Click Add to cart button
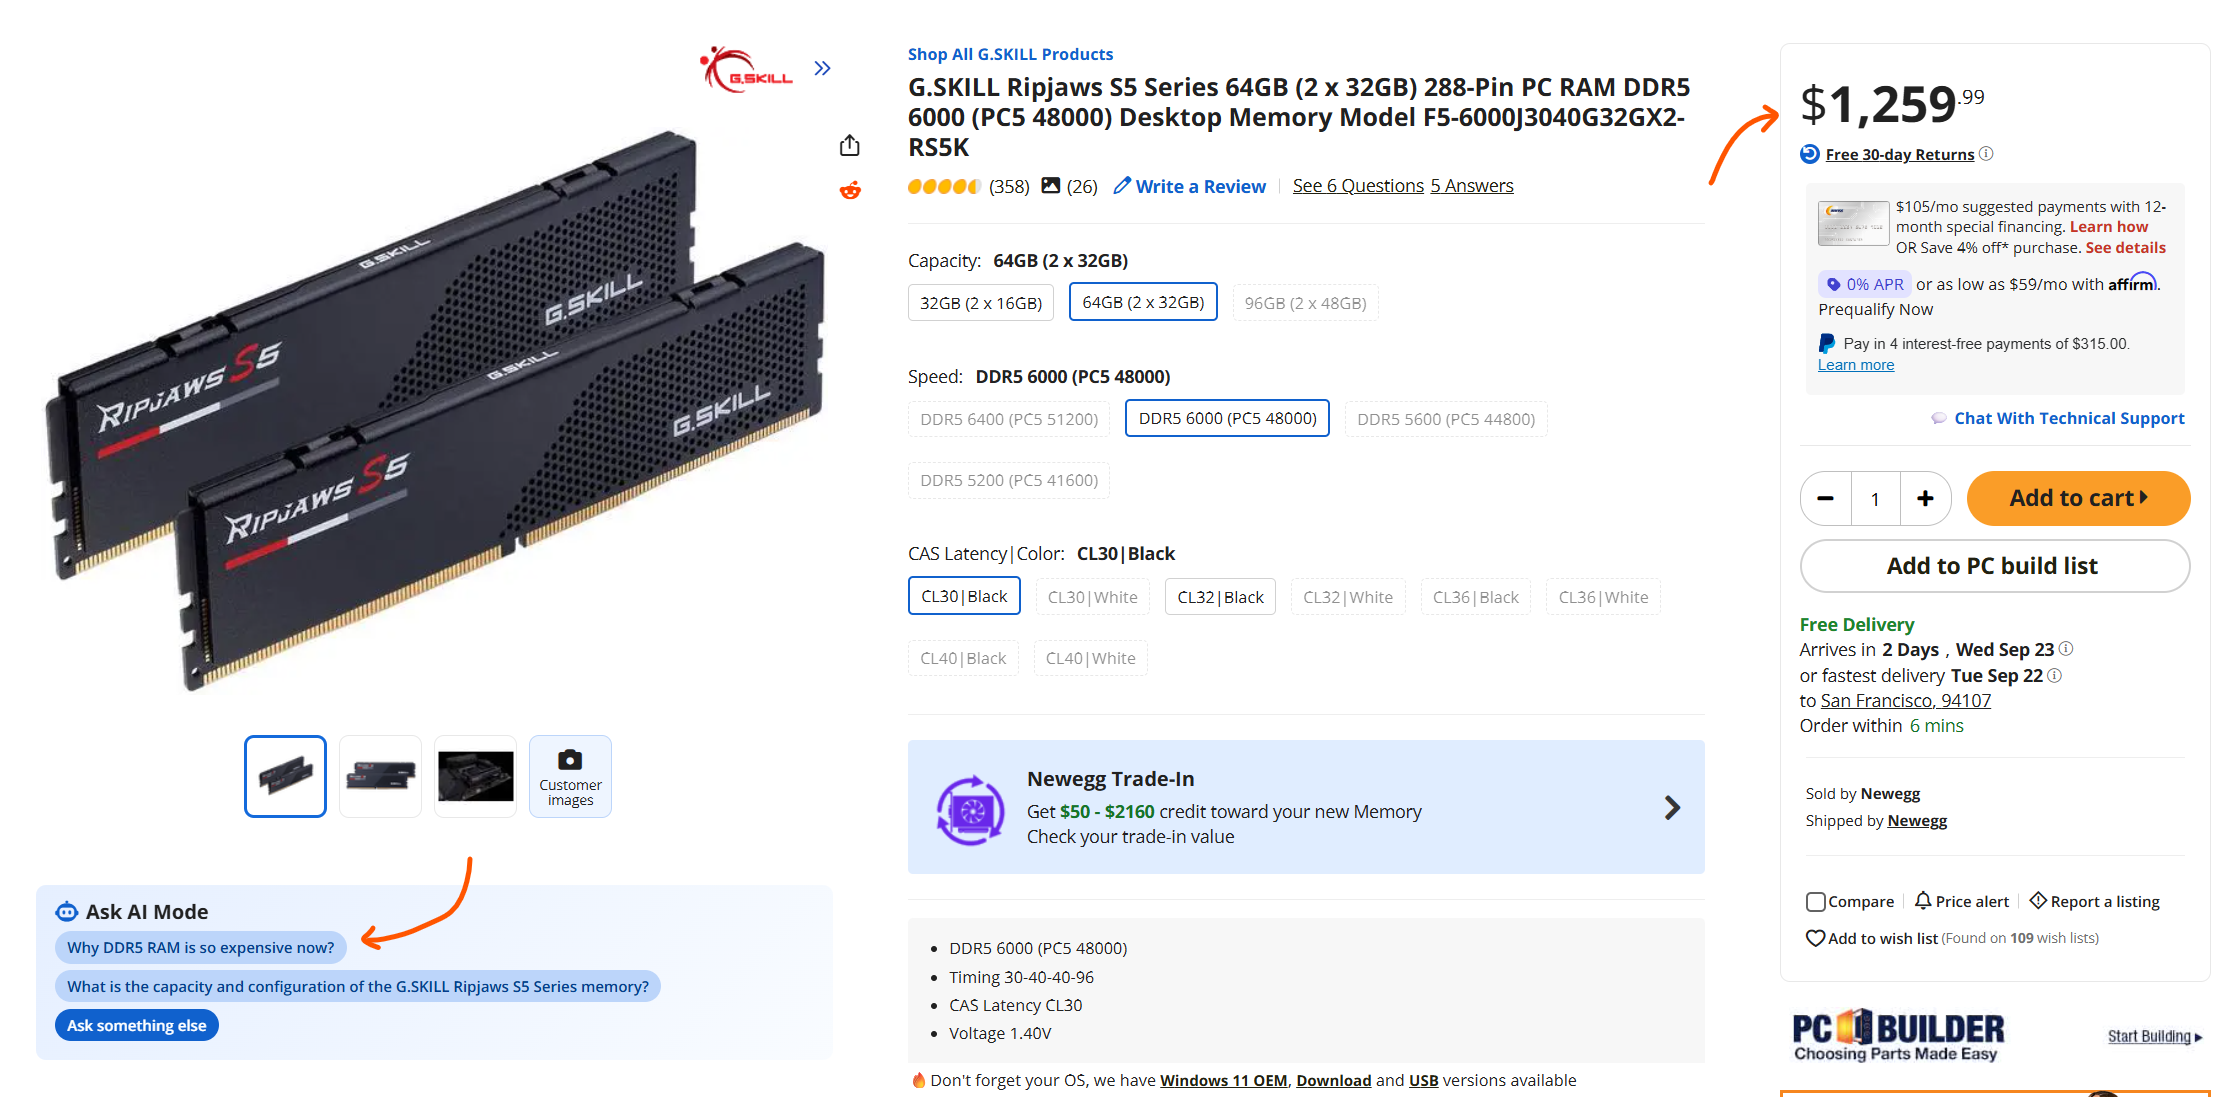This screenshot has height=1097, width=2233. [2078, 498]
